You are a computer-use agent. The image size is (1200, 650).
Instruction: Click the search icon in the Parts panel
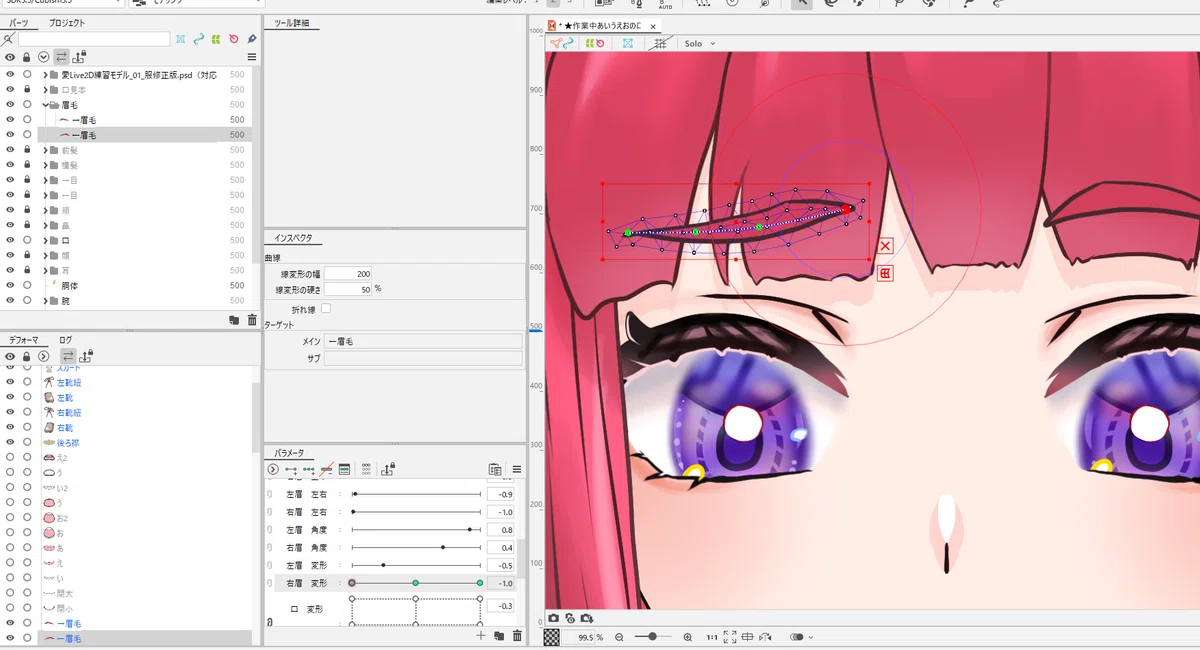coord(8,39)
